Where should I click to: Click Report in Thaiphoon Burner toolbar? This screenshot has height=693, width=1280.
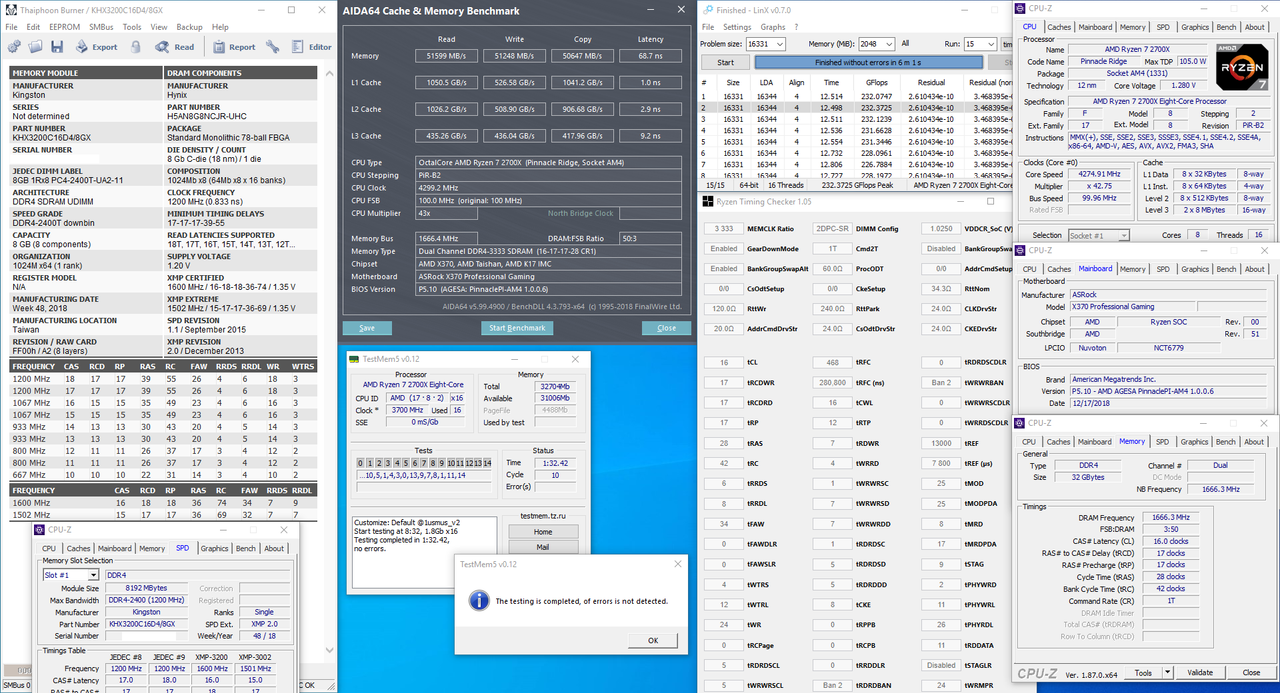click(232, 47)
